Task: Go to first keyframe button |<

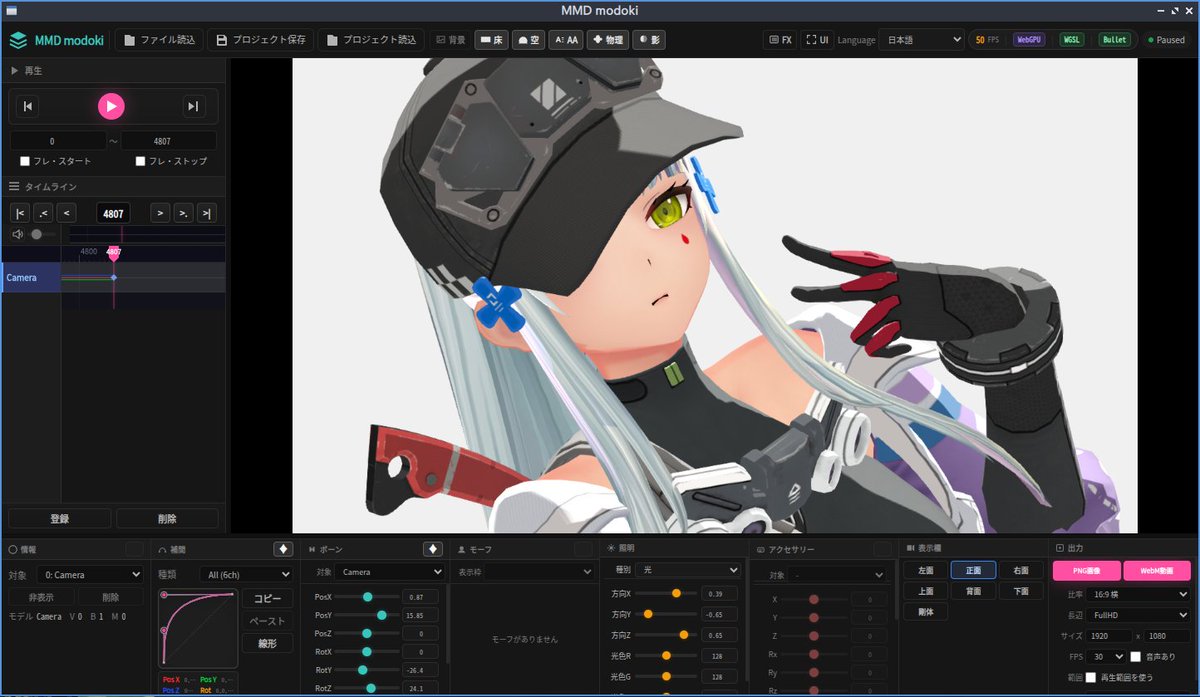Action: (x=20, y=212)
